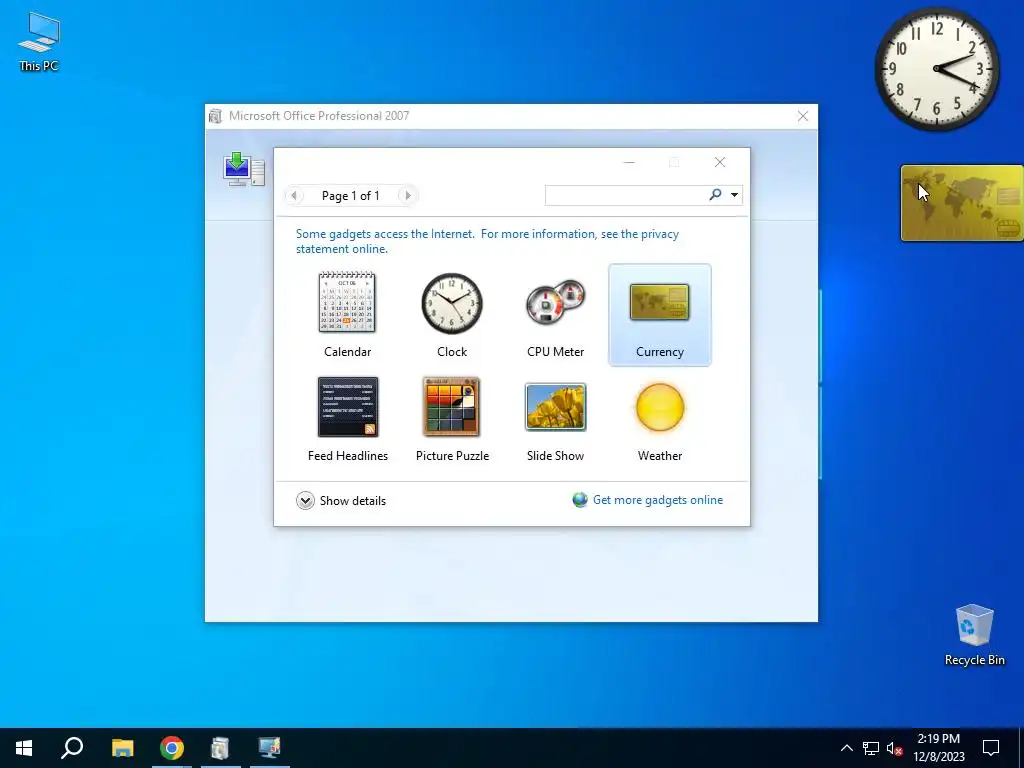This screenshot has height=768, width=1024.
Task: Open the Windows Start menu
Action: coord(24,748)
